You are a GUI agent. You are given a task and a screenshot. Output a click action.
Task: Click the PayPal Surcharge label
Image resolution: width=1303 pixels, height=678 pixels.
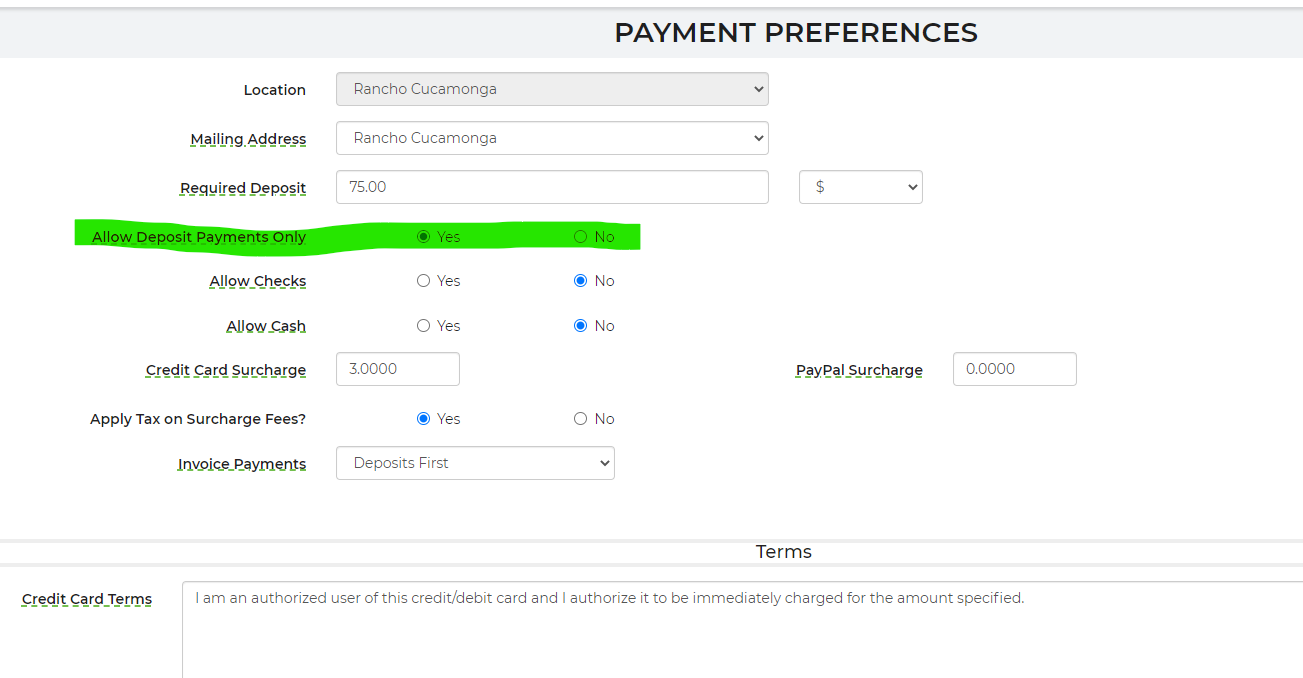click(859, 370)
